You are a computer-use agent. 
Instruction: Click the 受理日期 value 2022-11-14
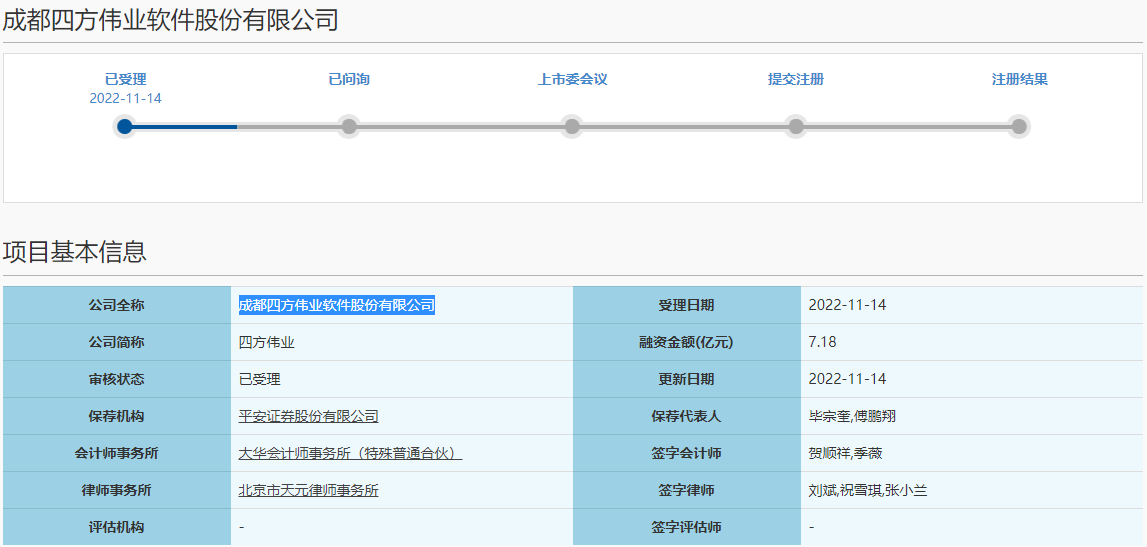pyautogui.click(x=847, y=305)
